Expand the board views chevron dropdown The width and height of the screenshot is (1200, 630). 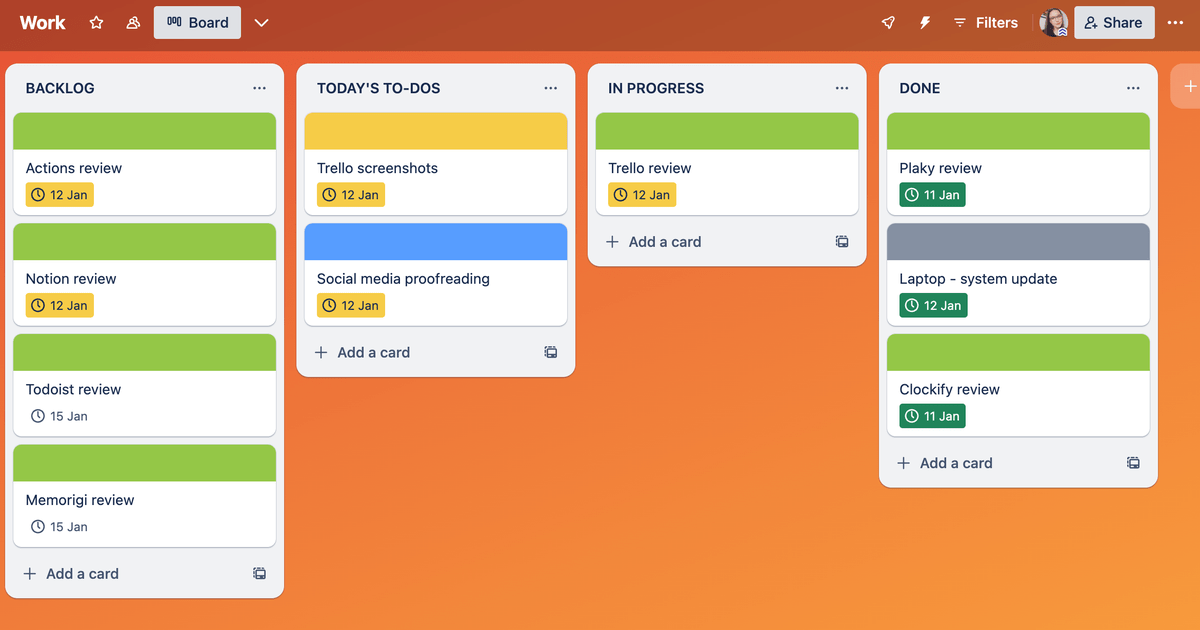(262, 23)
